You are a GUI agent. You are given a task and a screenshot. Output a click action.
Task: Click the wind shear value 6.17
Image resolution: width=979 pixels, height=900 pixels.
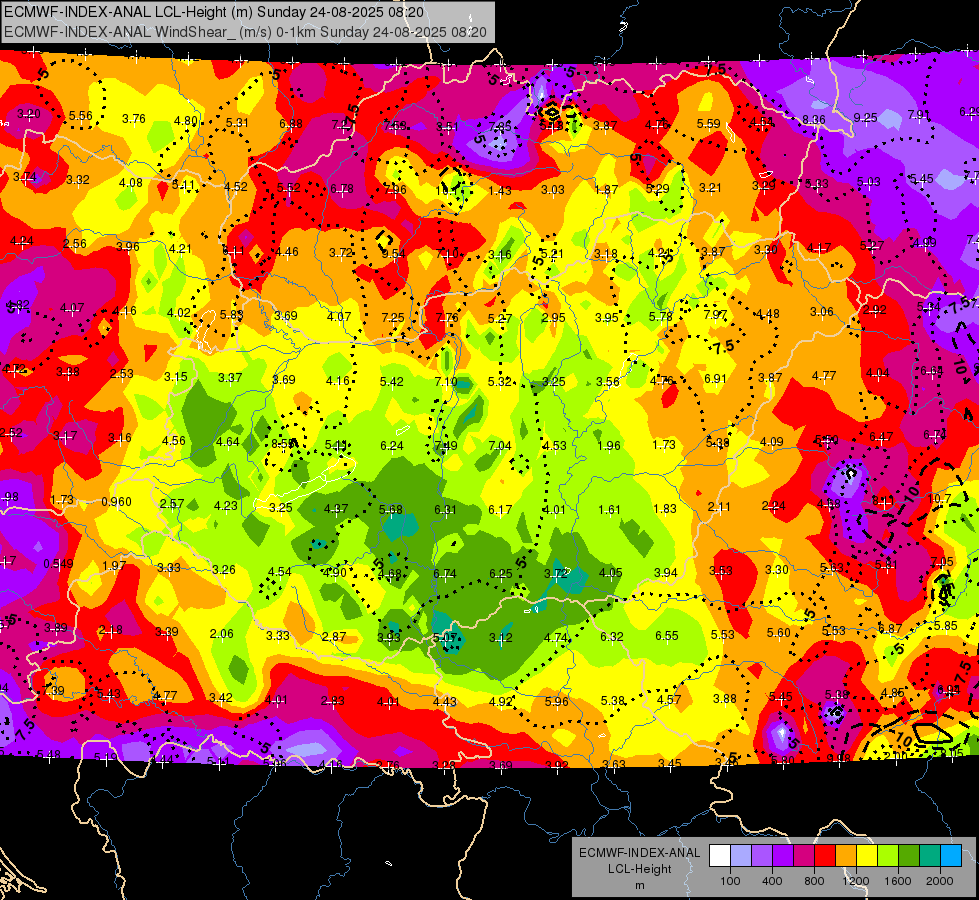tap(500, 510)
